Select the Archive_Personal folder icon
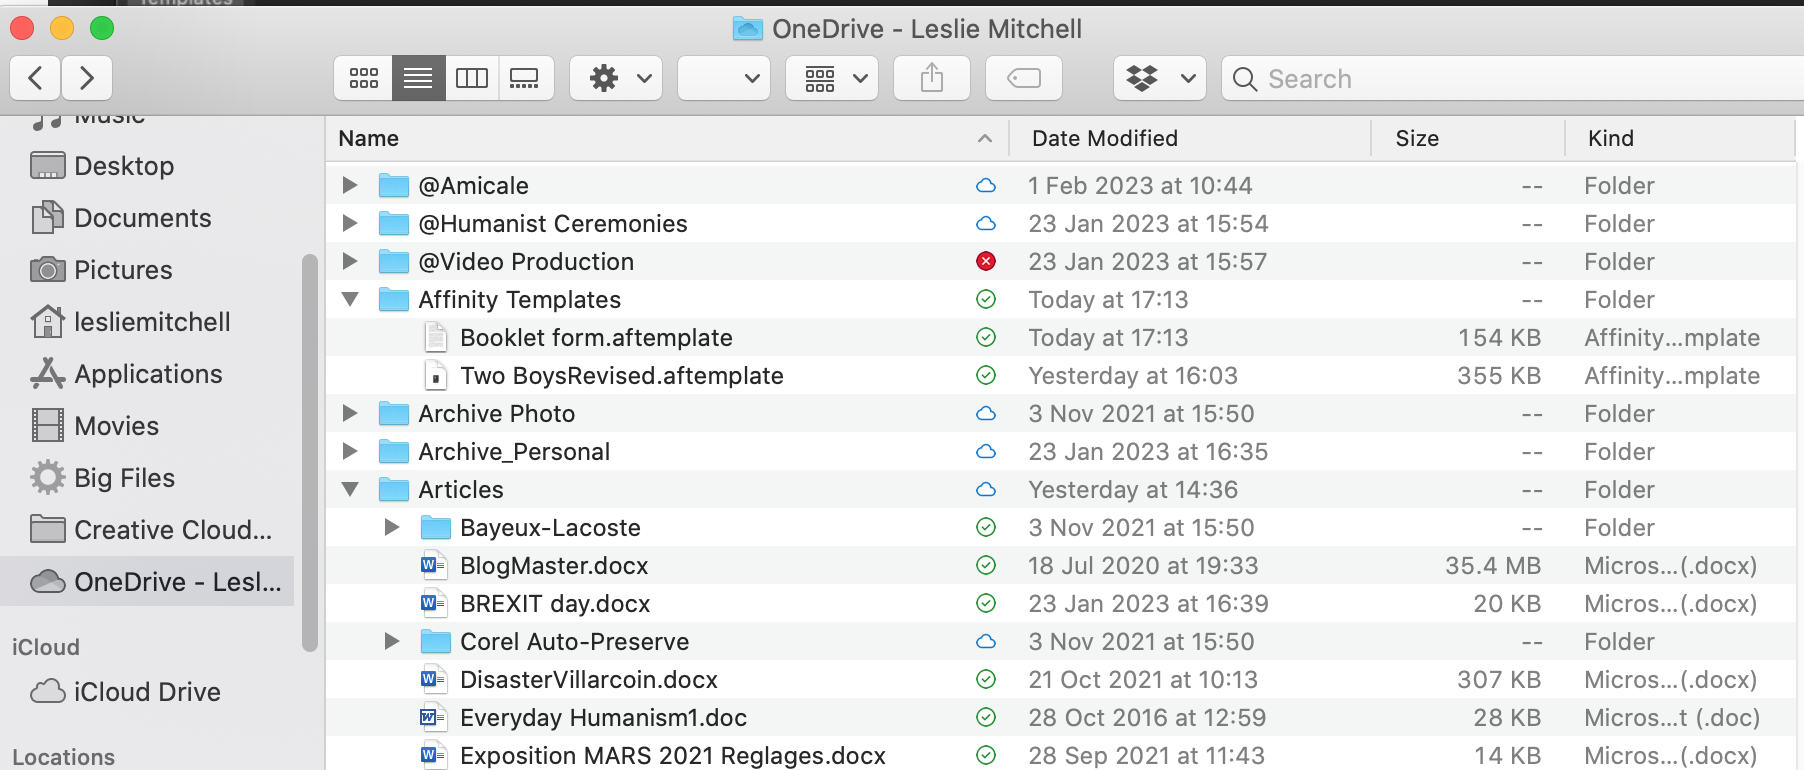Screen dimensions: 1804x770 point(394,451)
